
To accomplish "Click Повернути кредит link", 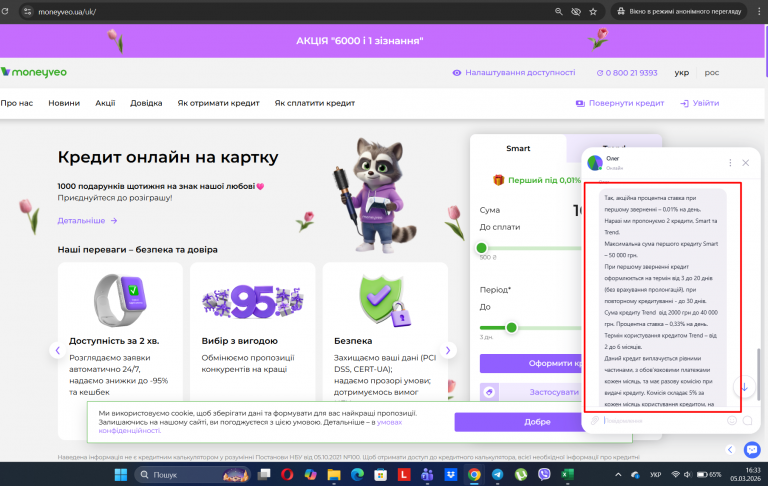I will click(620, 103).
